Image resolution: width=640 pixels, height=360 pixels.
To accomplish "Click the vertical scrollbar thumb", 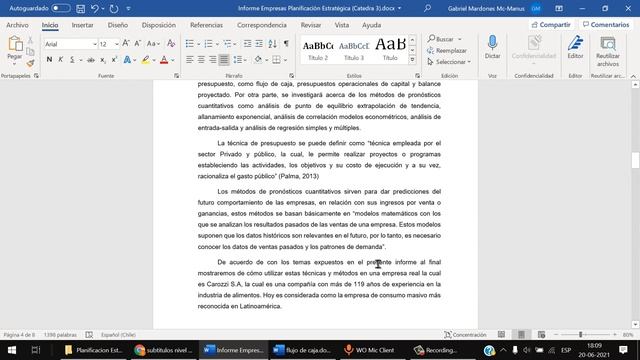I will click(x=635, y=160).
